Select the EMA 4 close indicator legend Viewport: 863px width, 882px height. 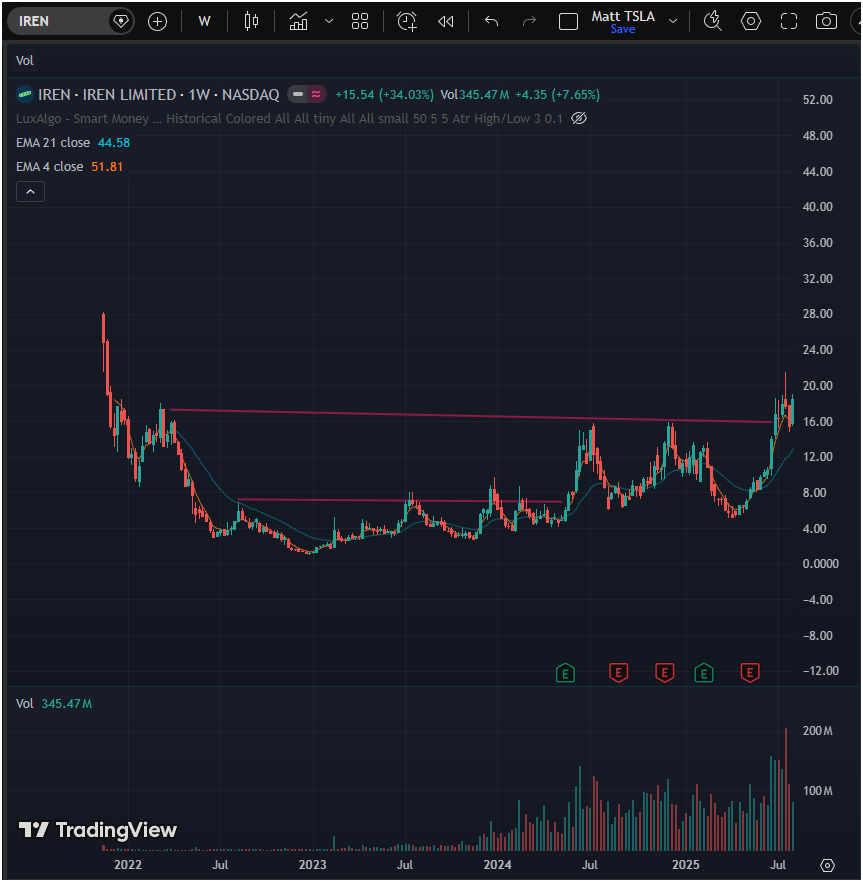[50, 167]
